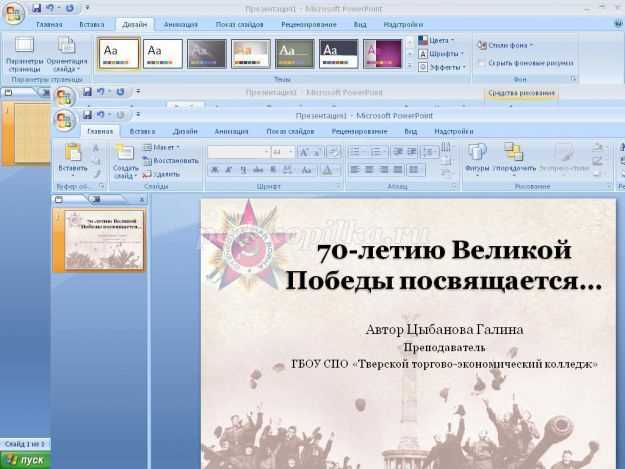Undo the last action in the front window
The width and height of the screenshot is (625, 469).
click(x=101, y=115)
